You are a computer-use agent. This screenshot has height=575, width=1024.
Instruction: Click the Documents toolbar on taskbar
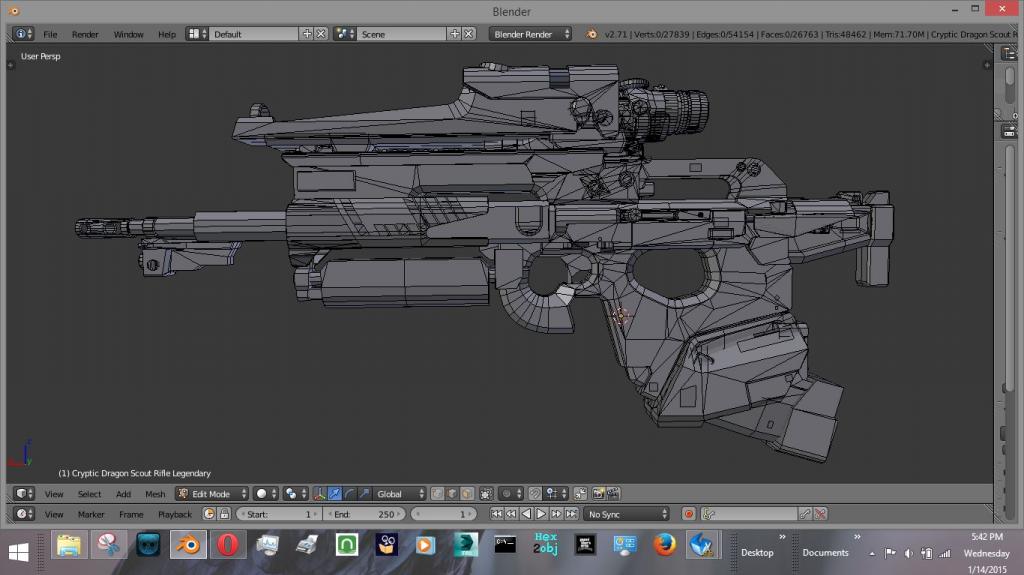click(825, 552)
